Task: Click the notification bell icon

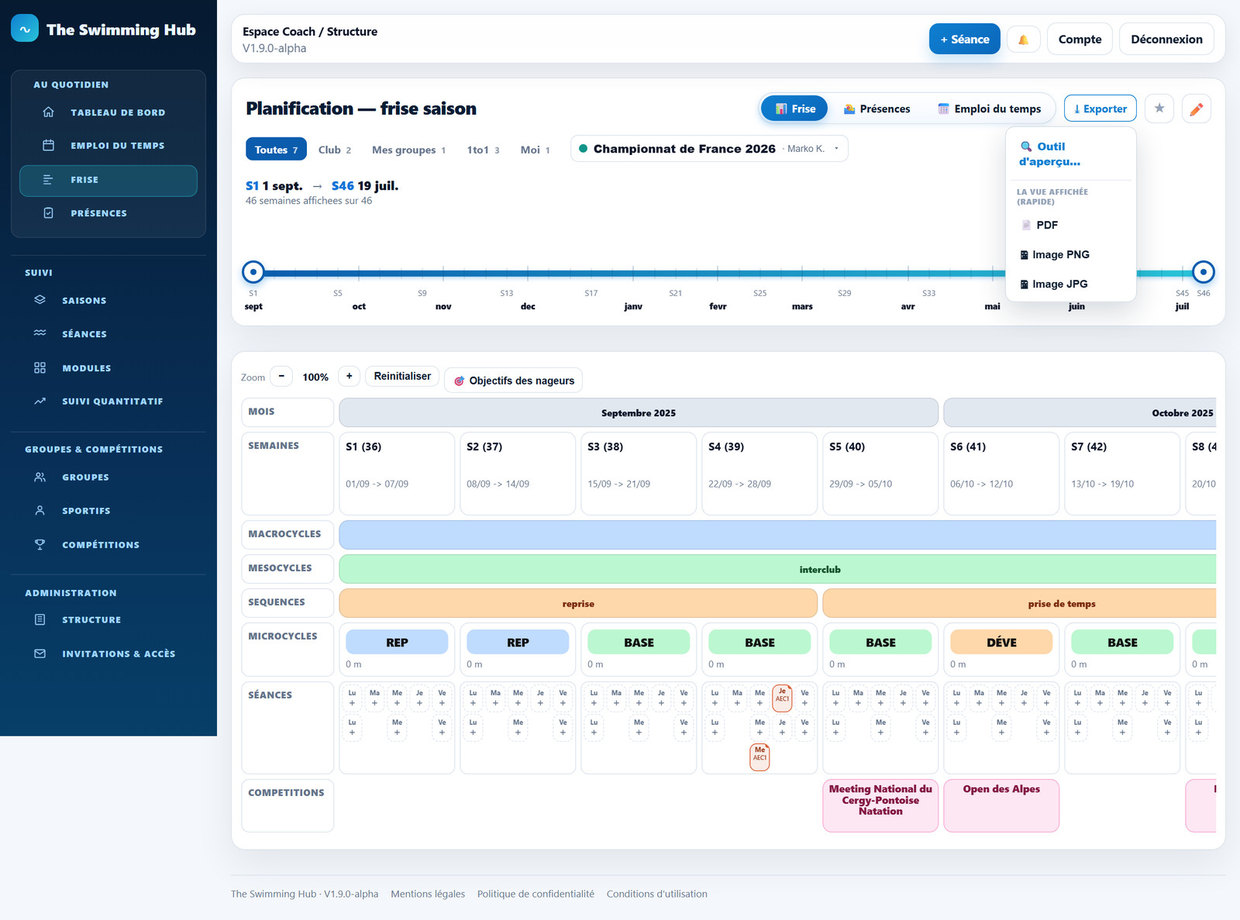Action: coord(1023,39)
